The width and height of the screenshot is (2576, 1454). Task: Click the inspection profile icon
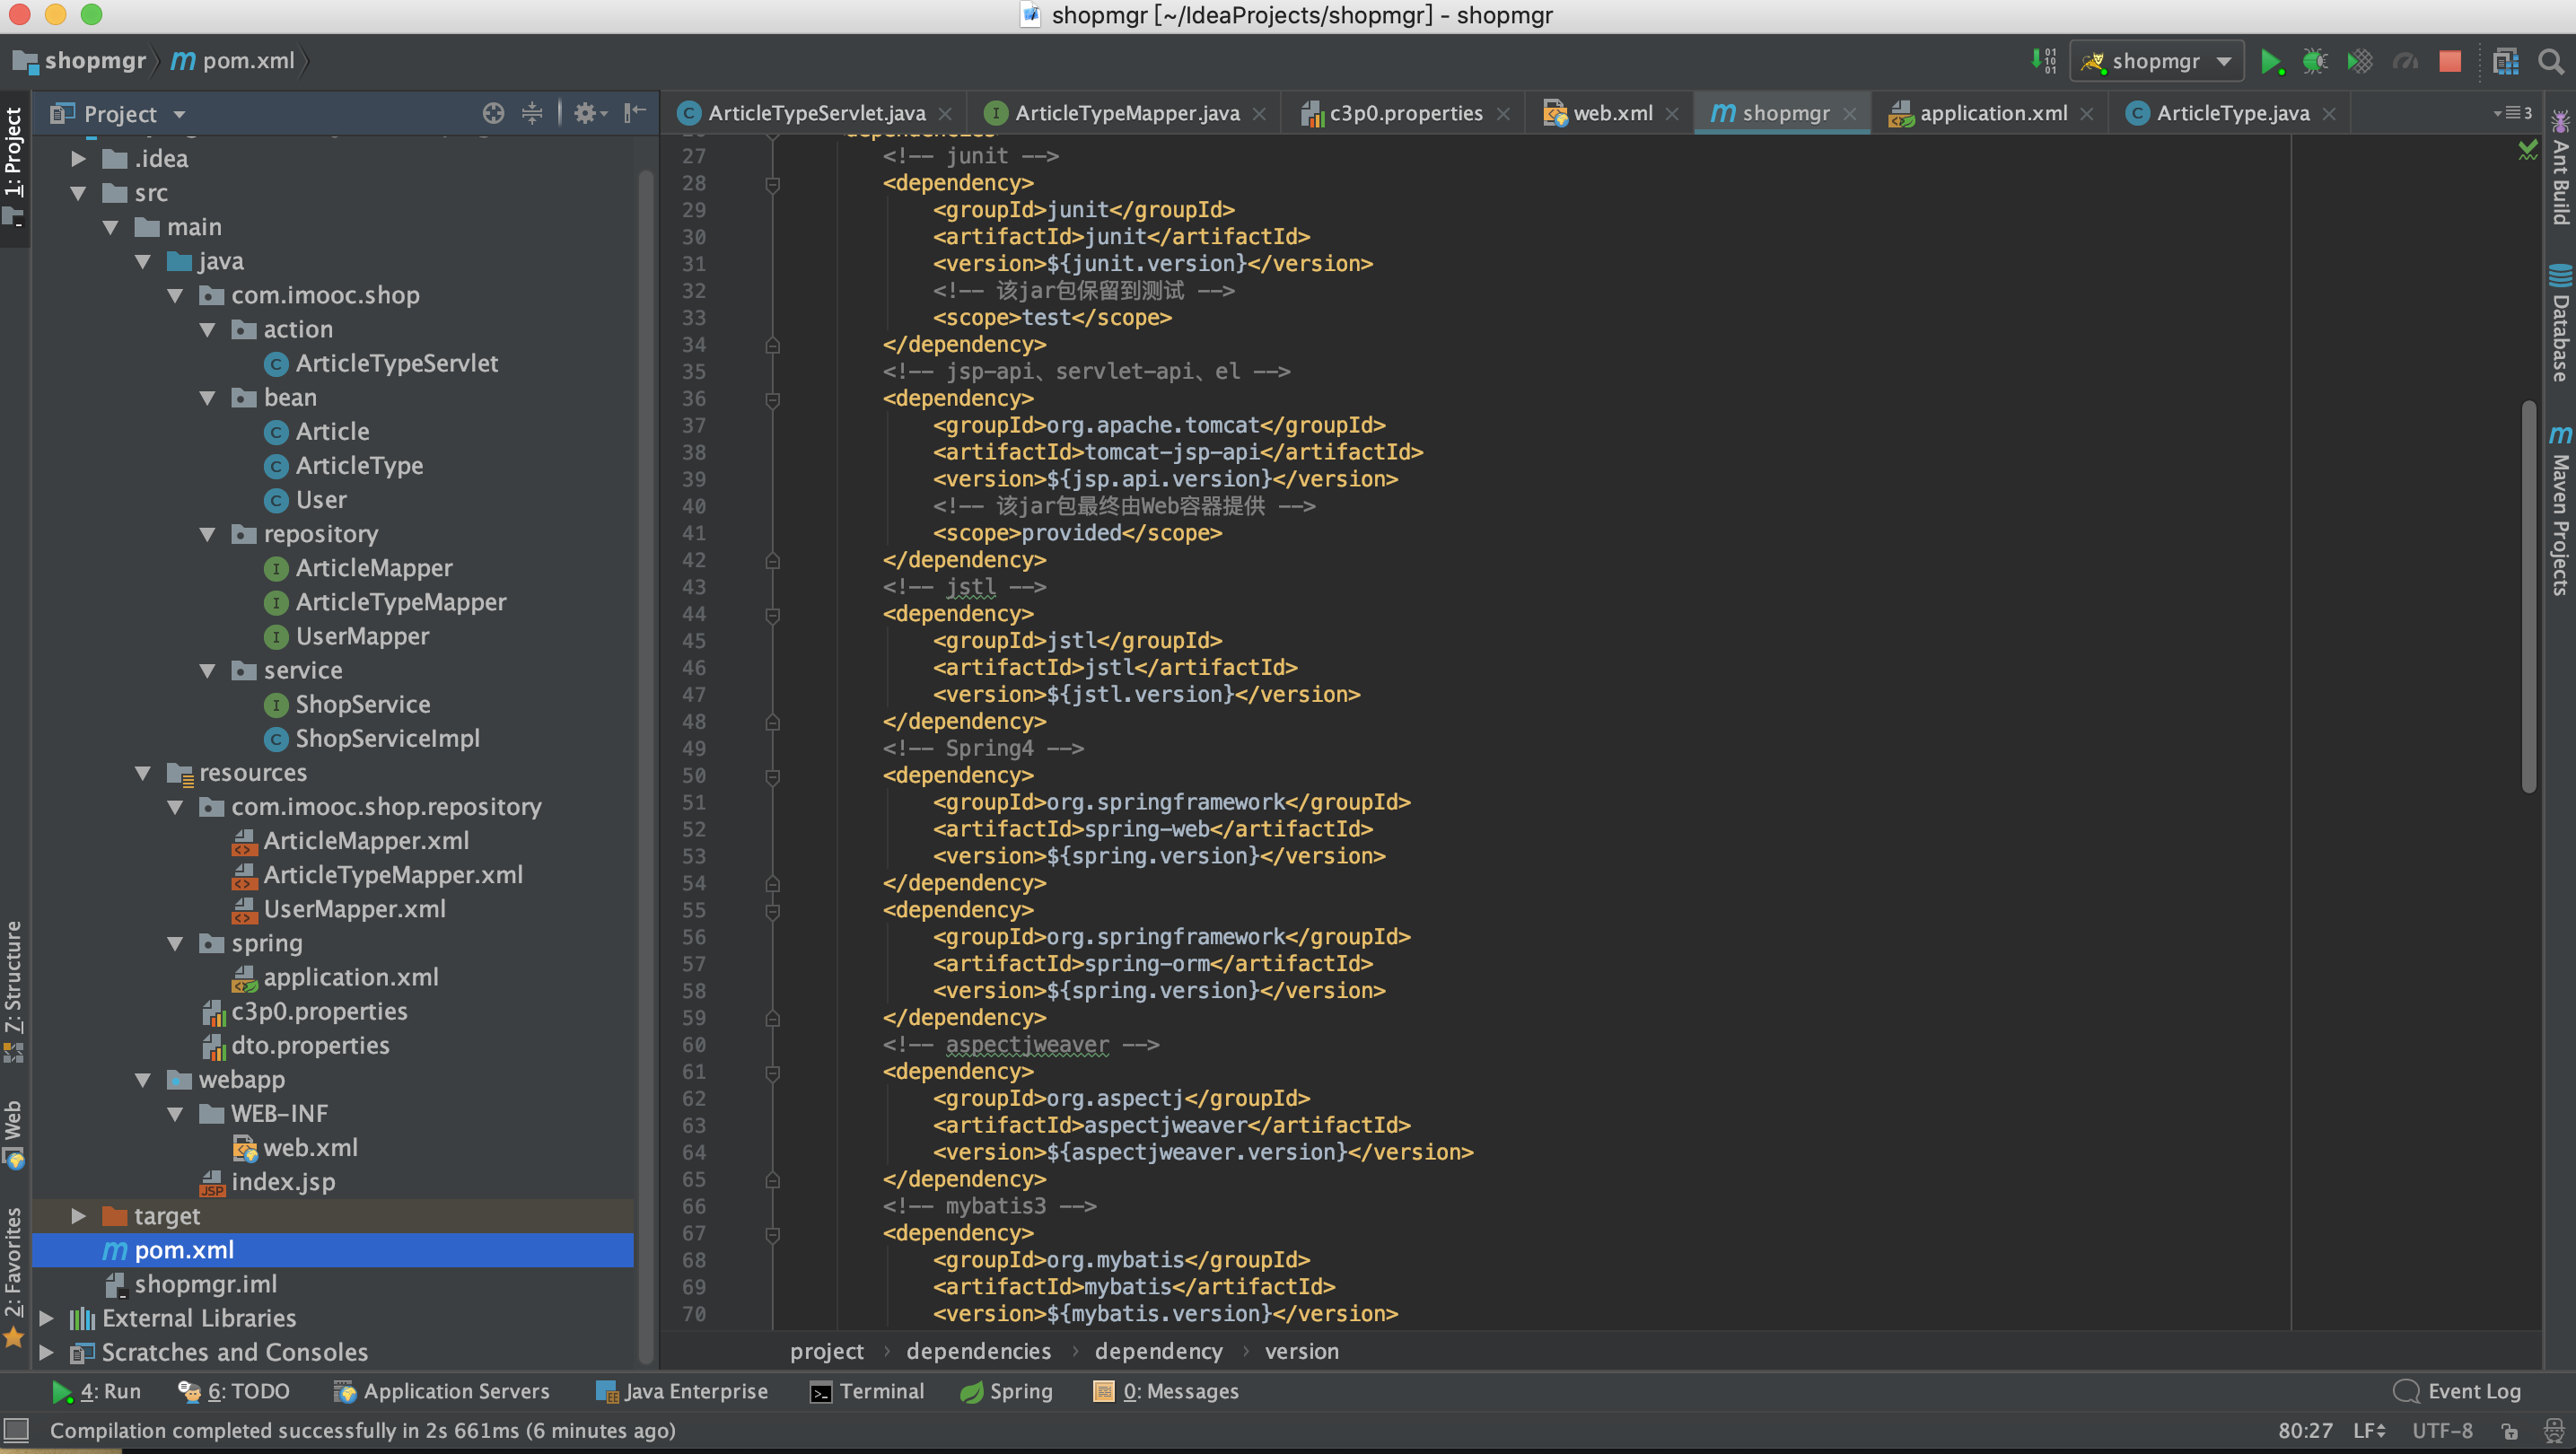point(2553,1431)
